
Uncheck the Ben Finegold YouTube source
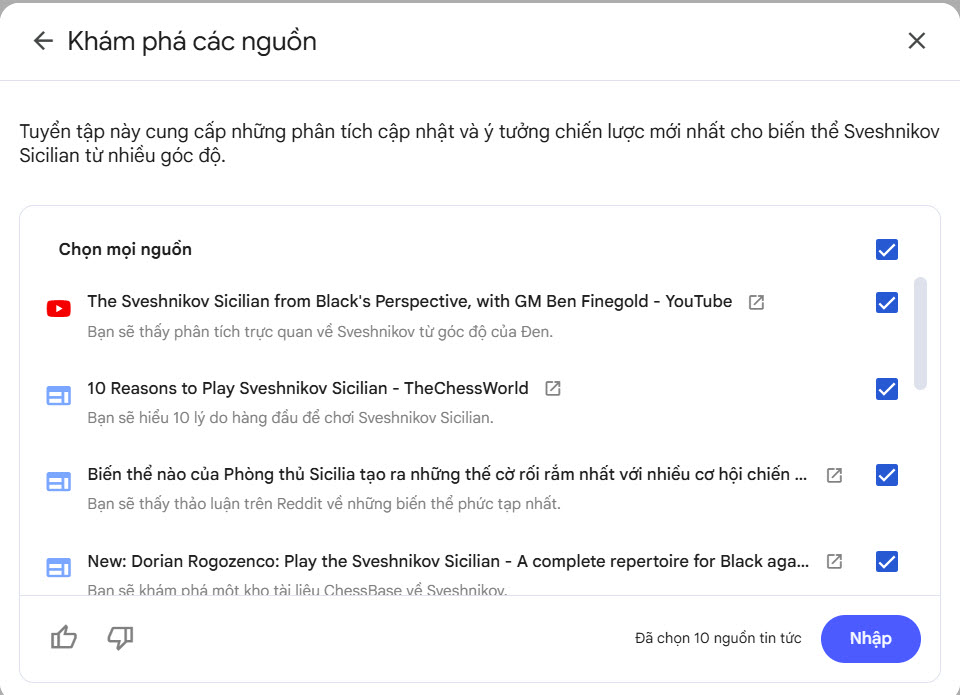tap(886, 302)
